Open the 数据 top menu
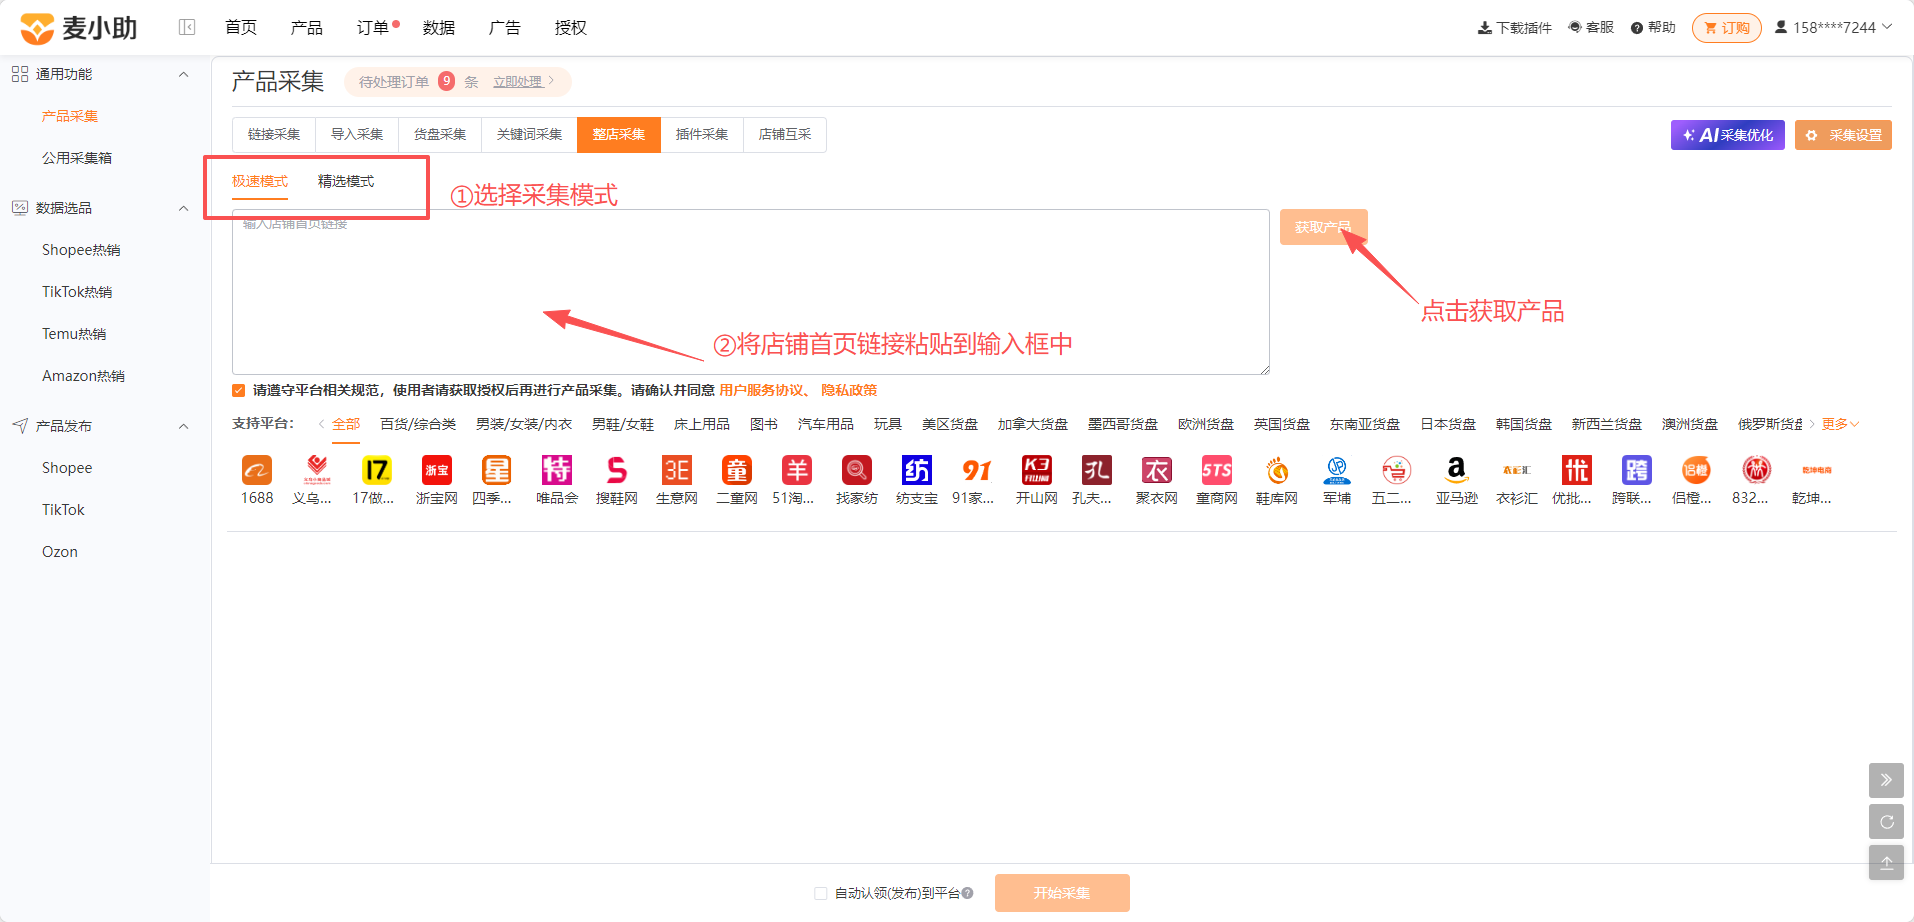 [439, 28]
